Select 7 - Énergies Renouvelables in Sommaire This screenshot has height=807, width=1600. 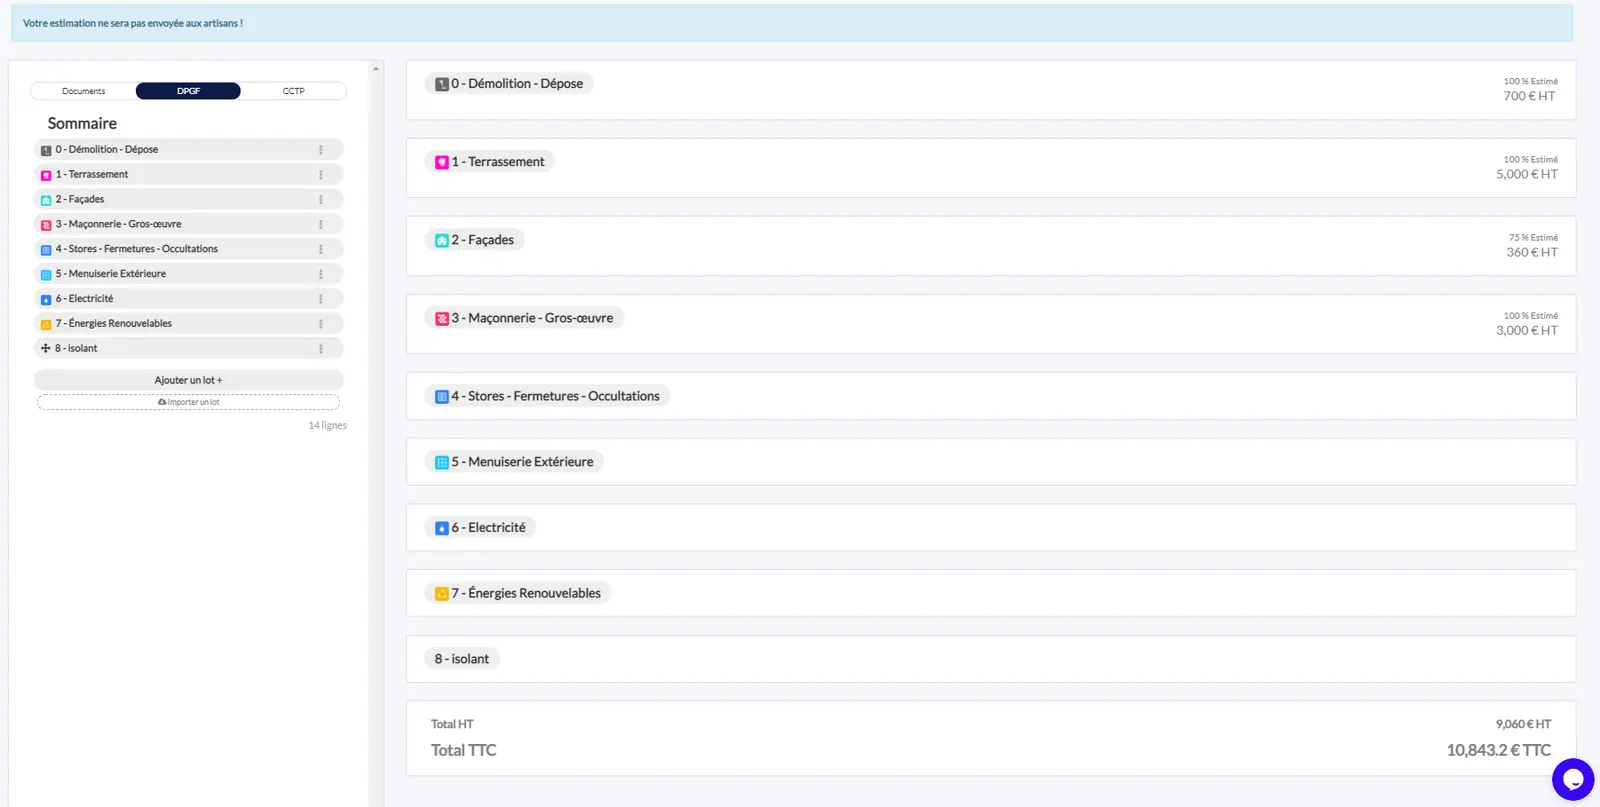(188, 324)
